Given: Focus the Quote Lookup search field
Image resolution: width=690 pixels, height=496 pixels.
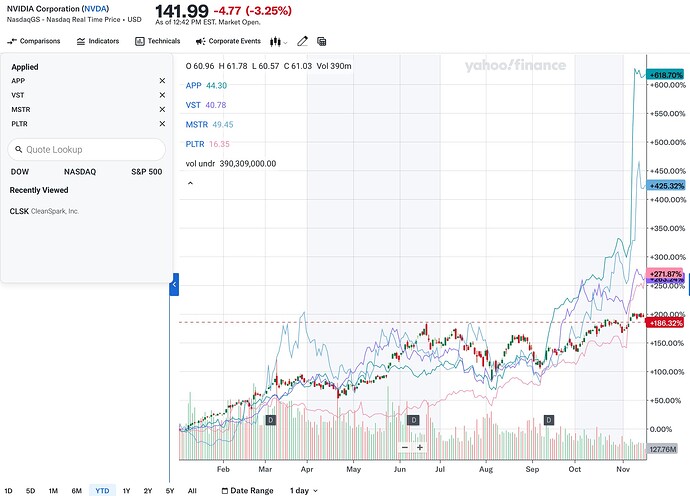Looking at the screenshot, I should pyautogui.click(x=87, y=150).
